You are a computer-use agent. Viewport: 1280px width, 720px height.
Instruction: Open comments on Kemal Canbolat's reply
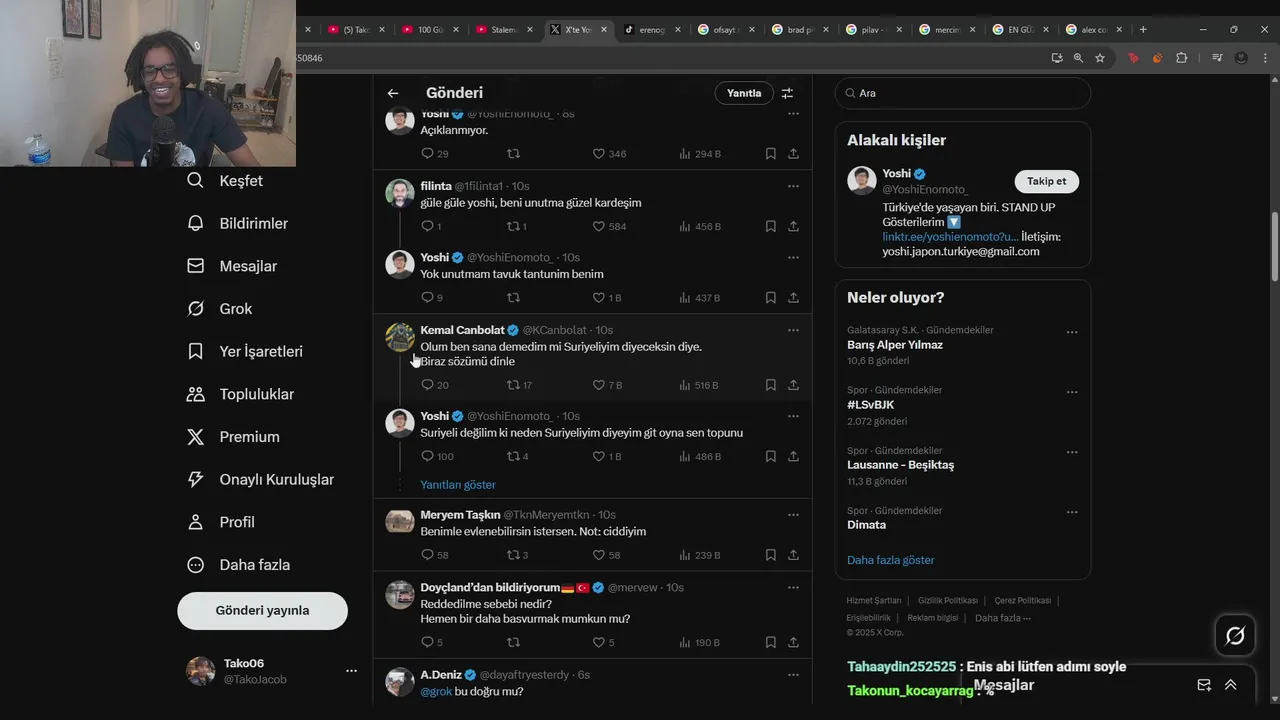435,385
